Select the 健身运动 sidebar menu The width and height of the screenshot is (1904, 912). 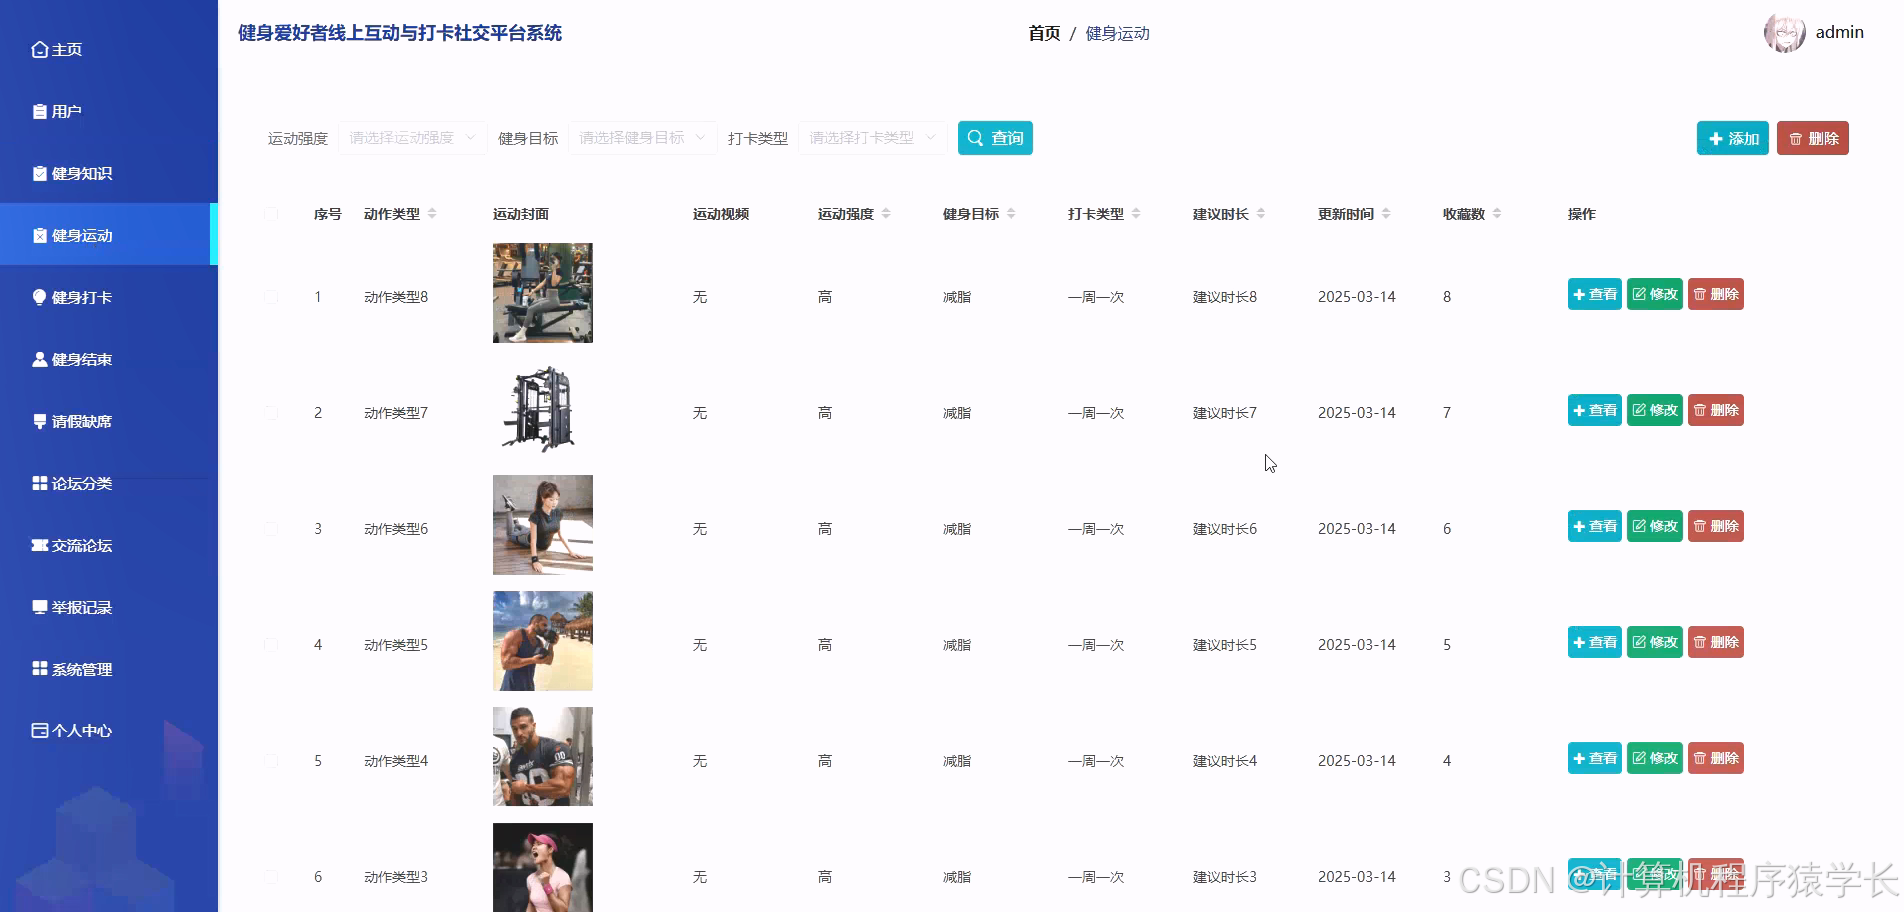point(109,235)
